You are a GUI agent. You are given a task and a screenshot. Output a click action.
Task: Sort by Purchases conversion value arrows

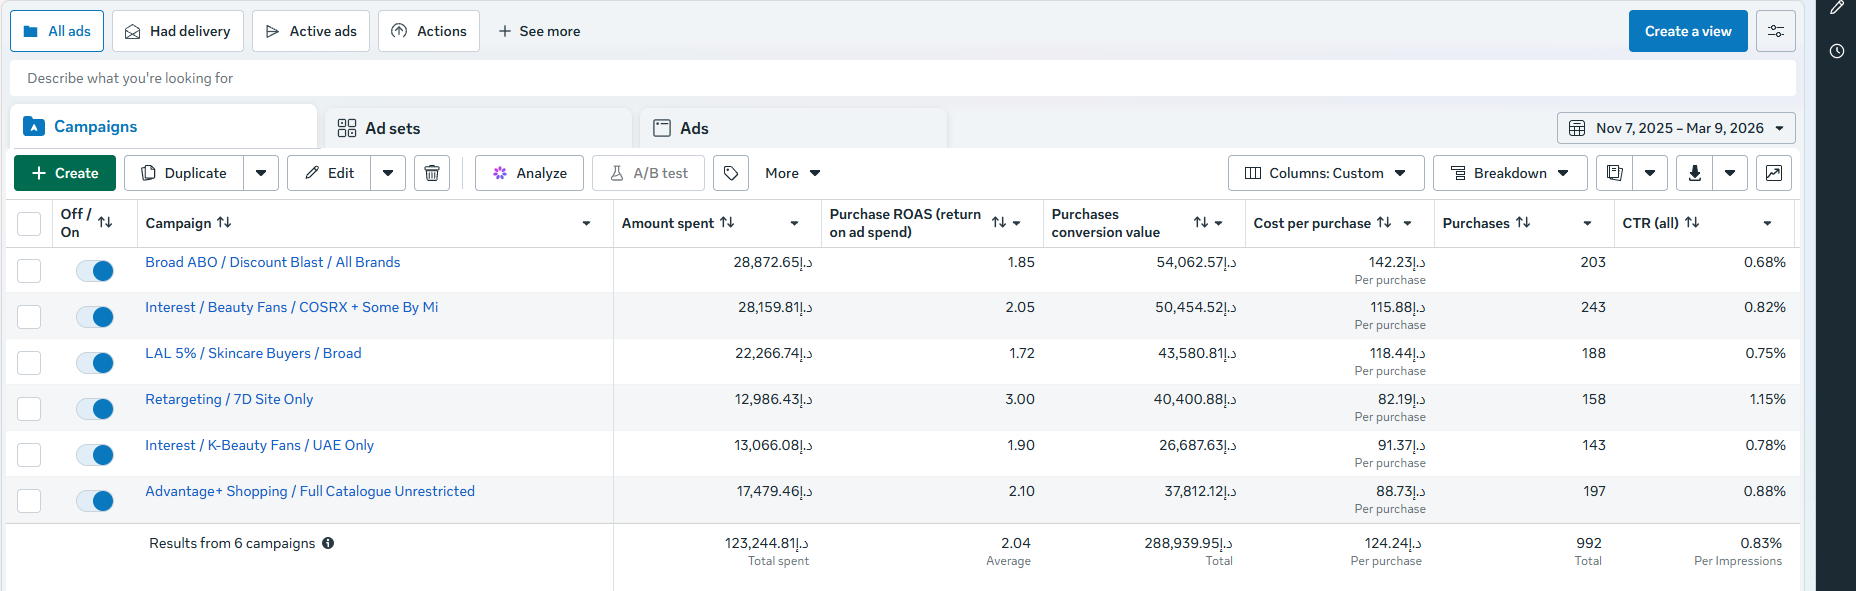pyautogui.click(x=1201, y=222)
